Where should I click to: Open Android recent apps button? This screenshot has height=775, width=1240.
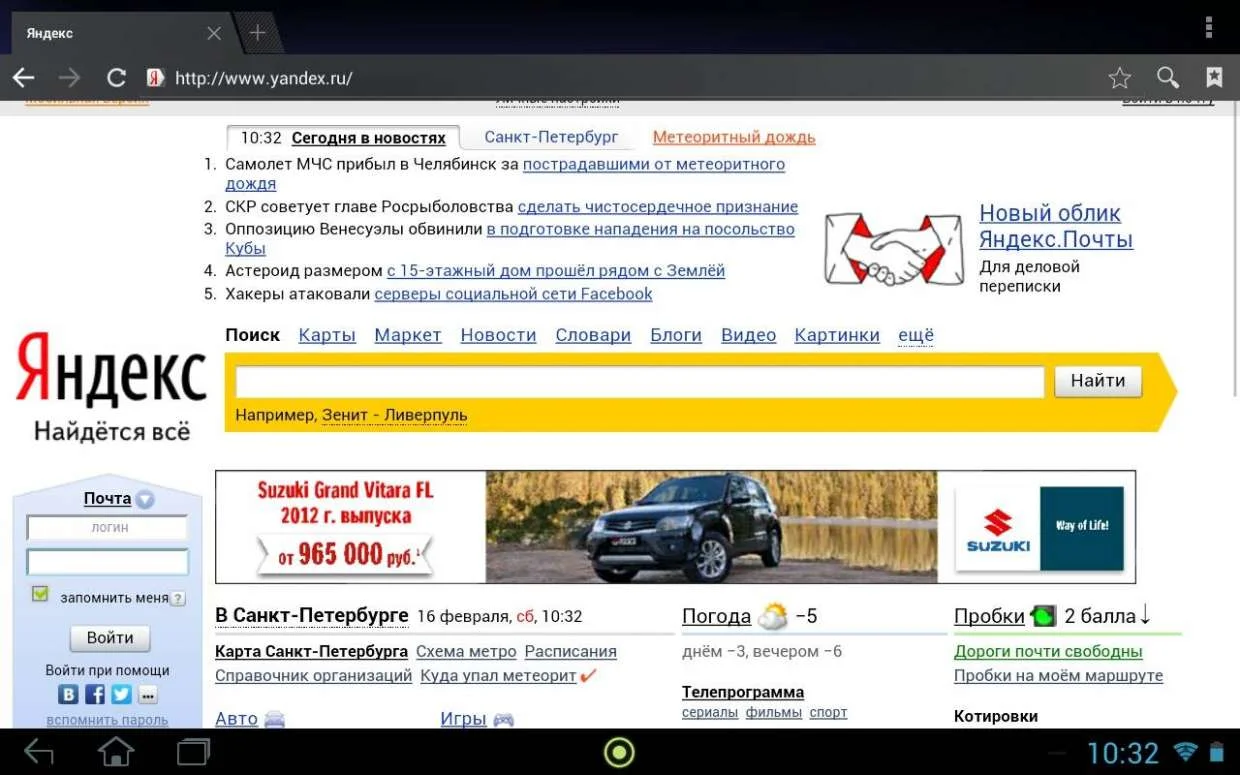[194, 751]
